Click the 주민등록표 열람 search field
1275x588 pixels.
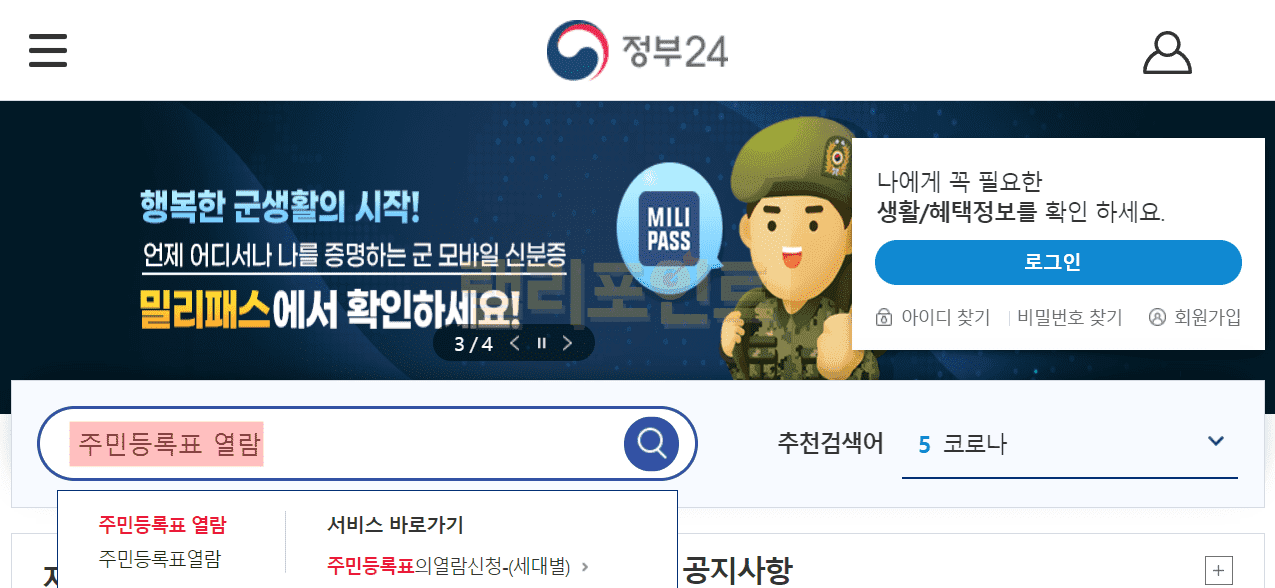[330, 443]
